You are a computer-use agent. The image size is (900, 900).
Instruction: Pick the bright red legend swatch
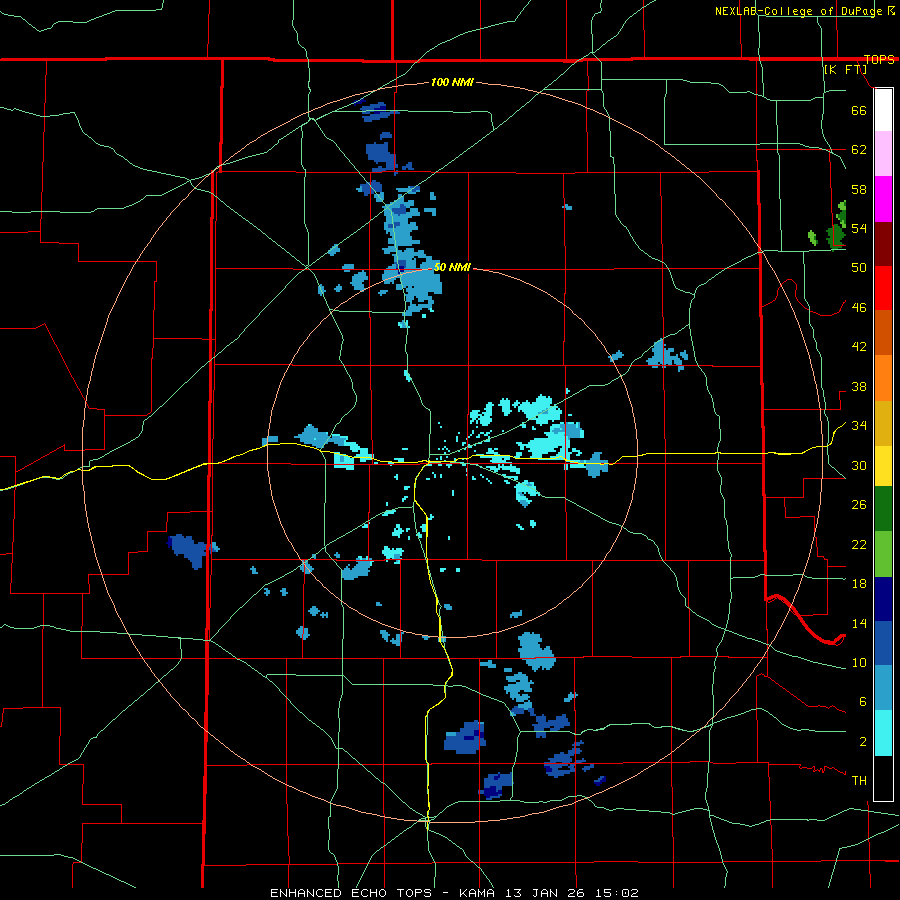pos(883,288)
